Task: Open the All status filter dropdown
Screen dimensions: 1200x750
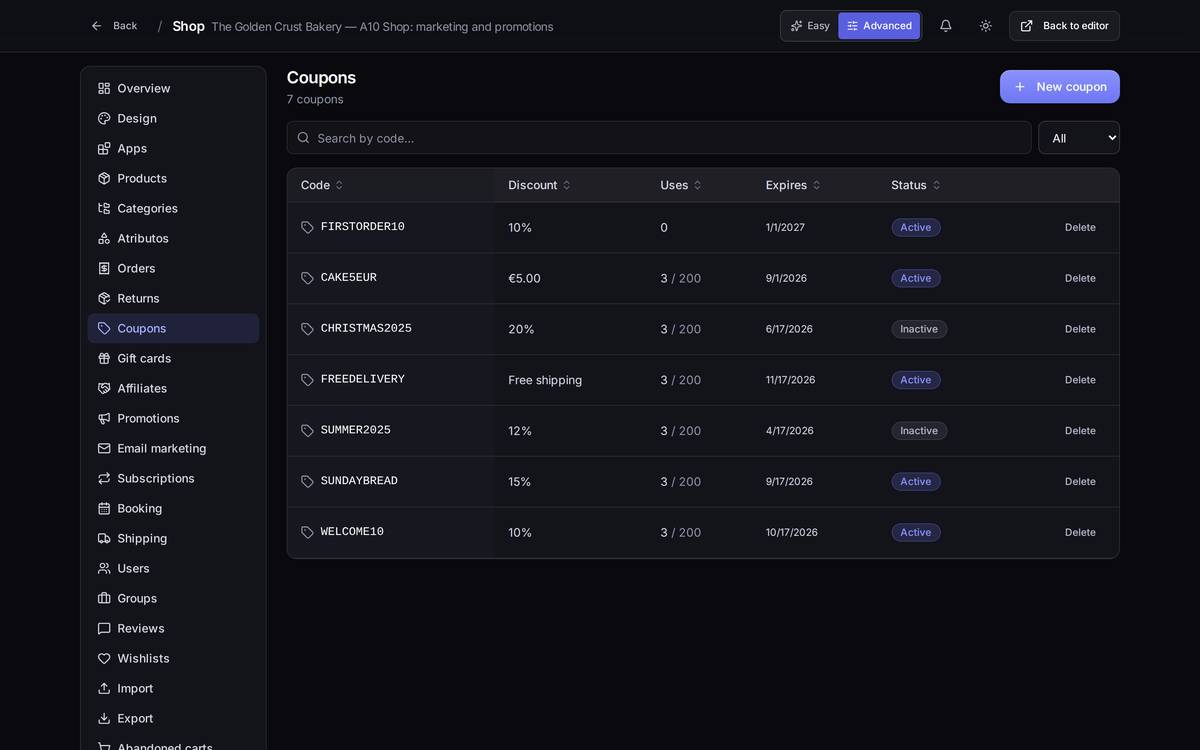Action: [1079, 138]
